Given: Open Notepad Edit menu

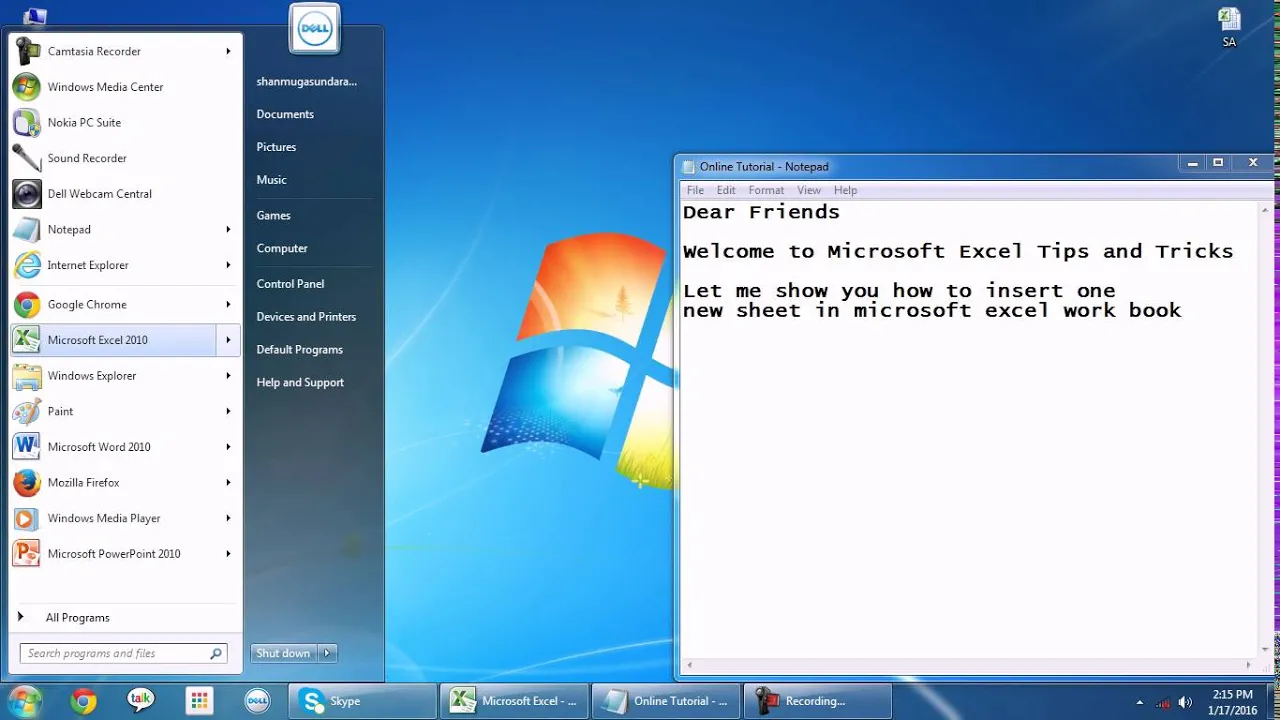Looking at the screenshot, I should tap(726, 190).
